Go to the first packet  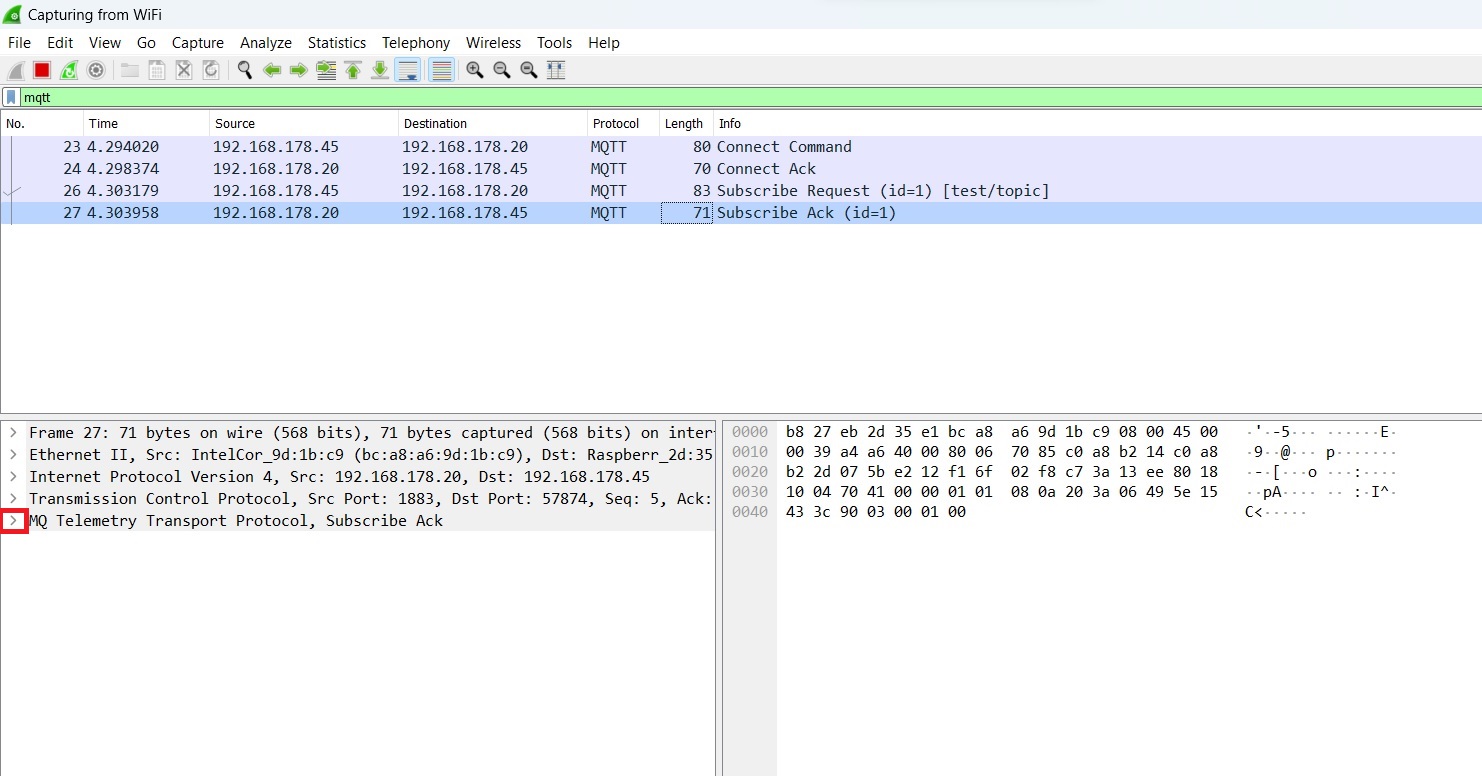(352, 69)
